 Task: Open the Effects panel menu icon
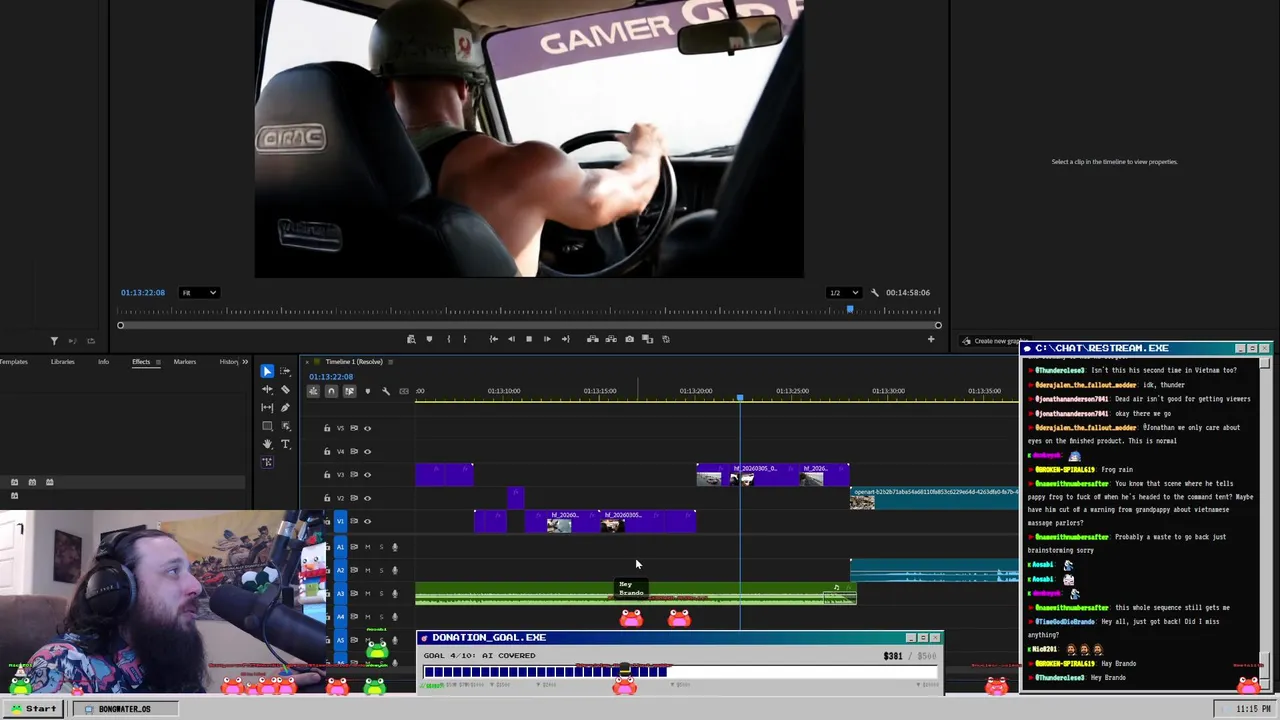coord(157,362)
